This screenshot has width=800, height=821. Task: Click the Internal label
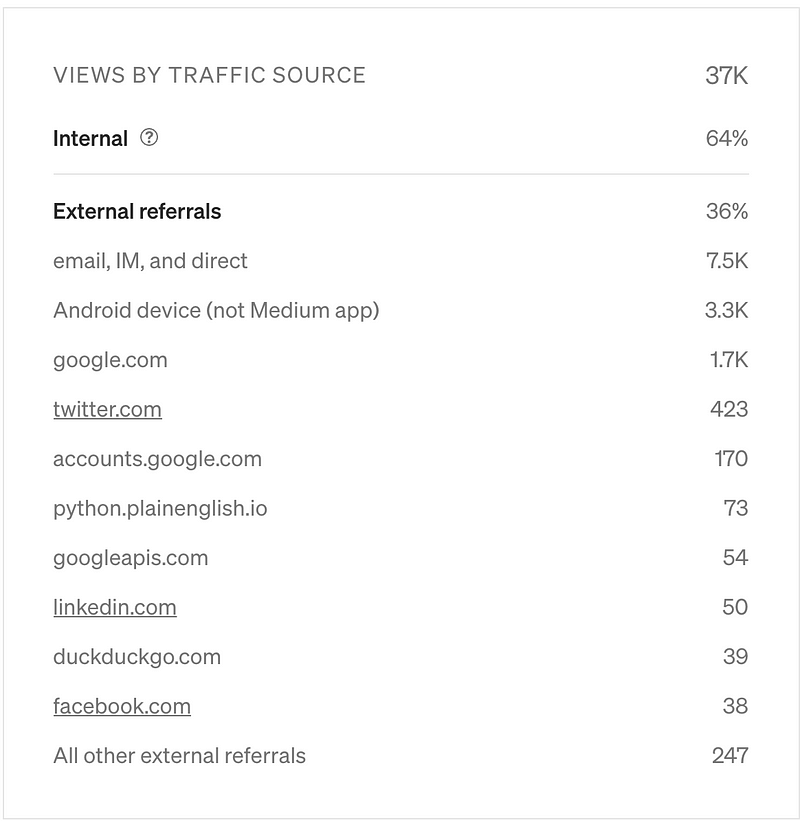90,139
